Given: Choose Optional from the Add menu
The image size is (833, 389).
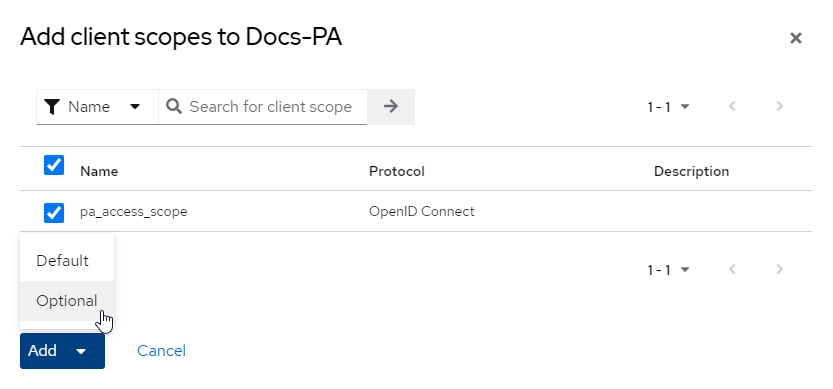Looking at the screenshot, I should (67, 301).
